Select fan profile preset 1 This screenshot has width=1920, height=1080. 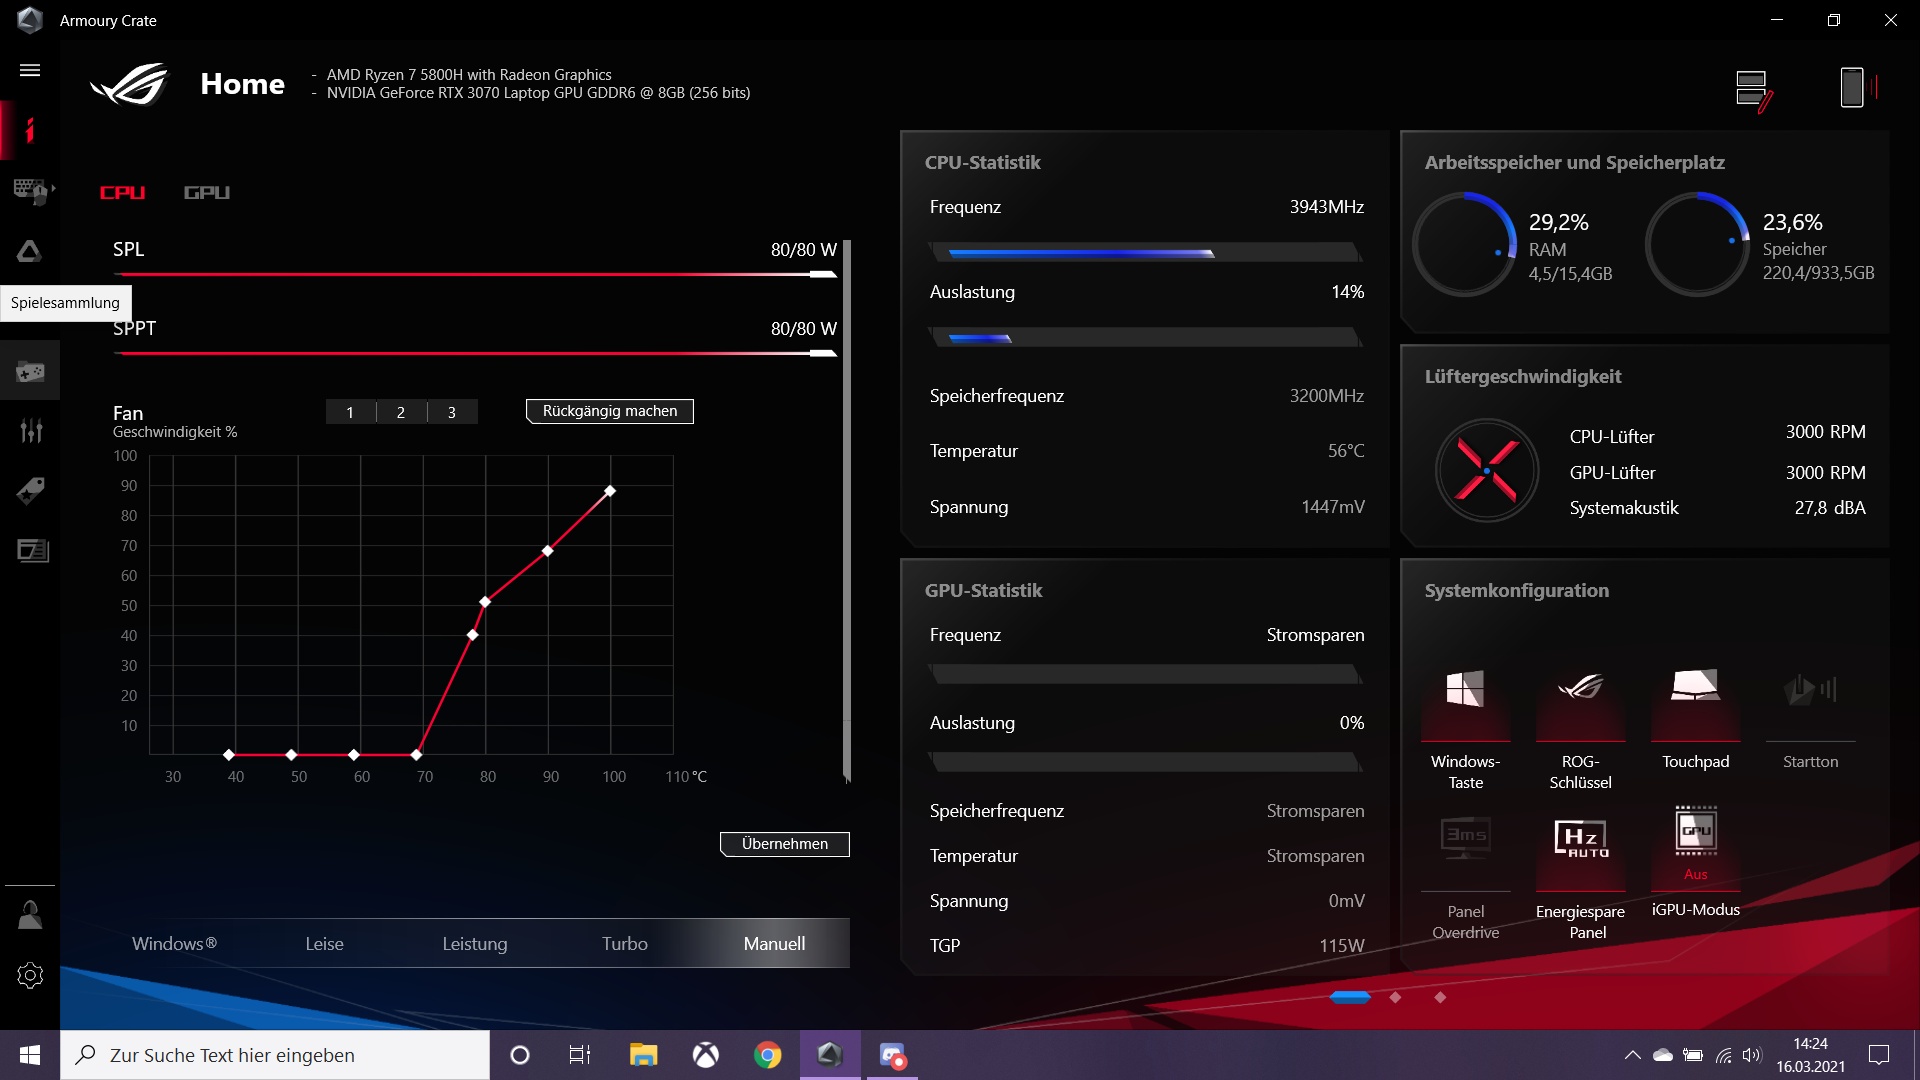[x=350, y=412]
